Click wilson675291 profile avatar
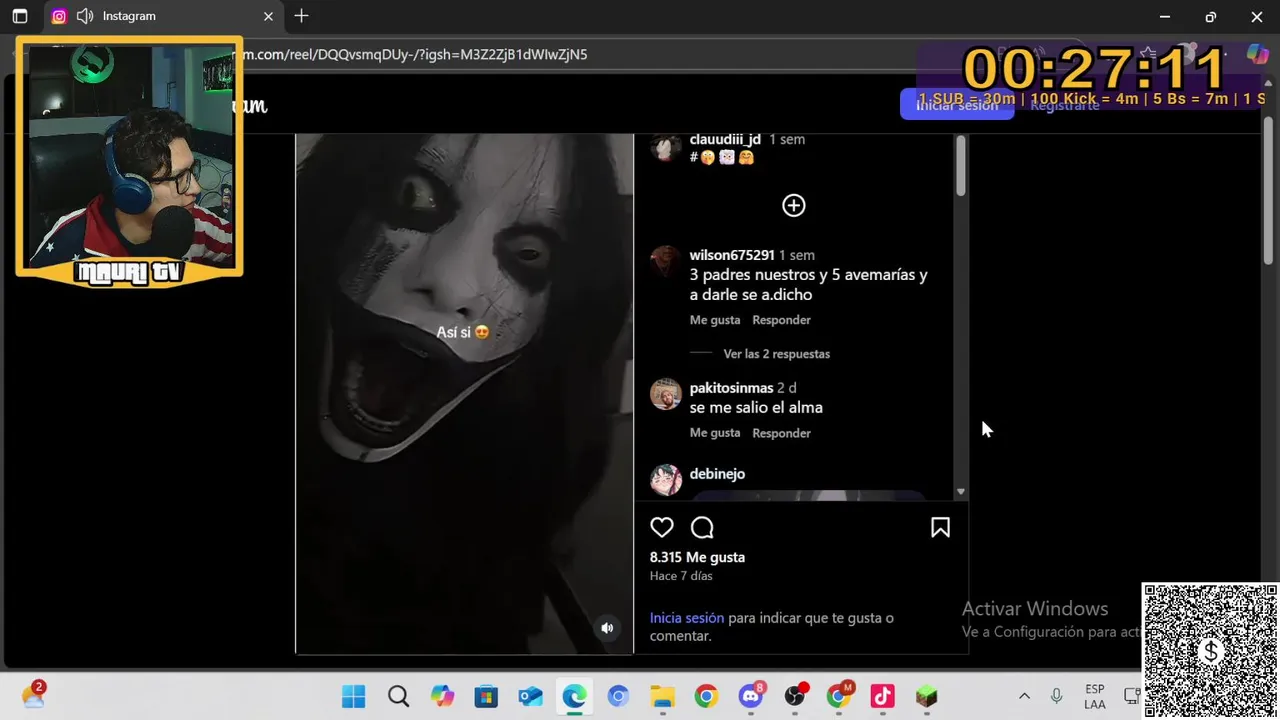The height and width of the screenshot is (720, 1280). [x=666, y=262]
